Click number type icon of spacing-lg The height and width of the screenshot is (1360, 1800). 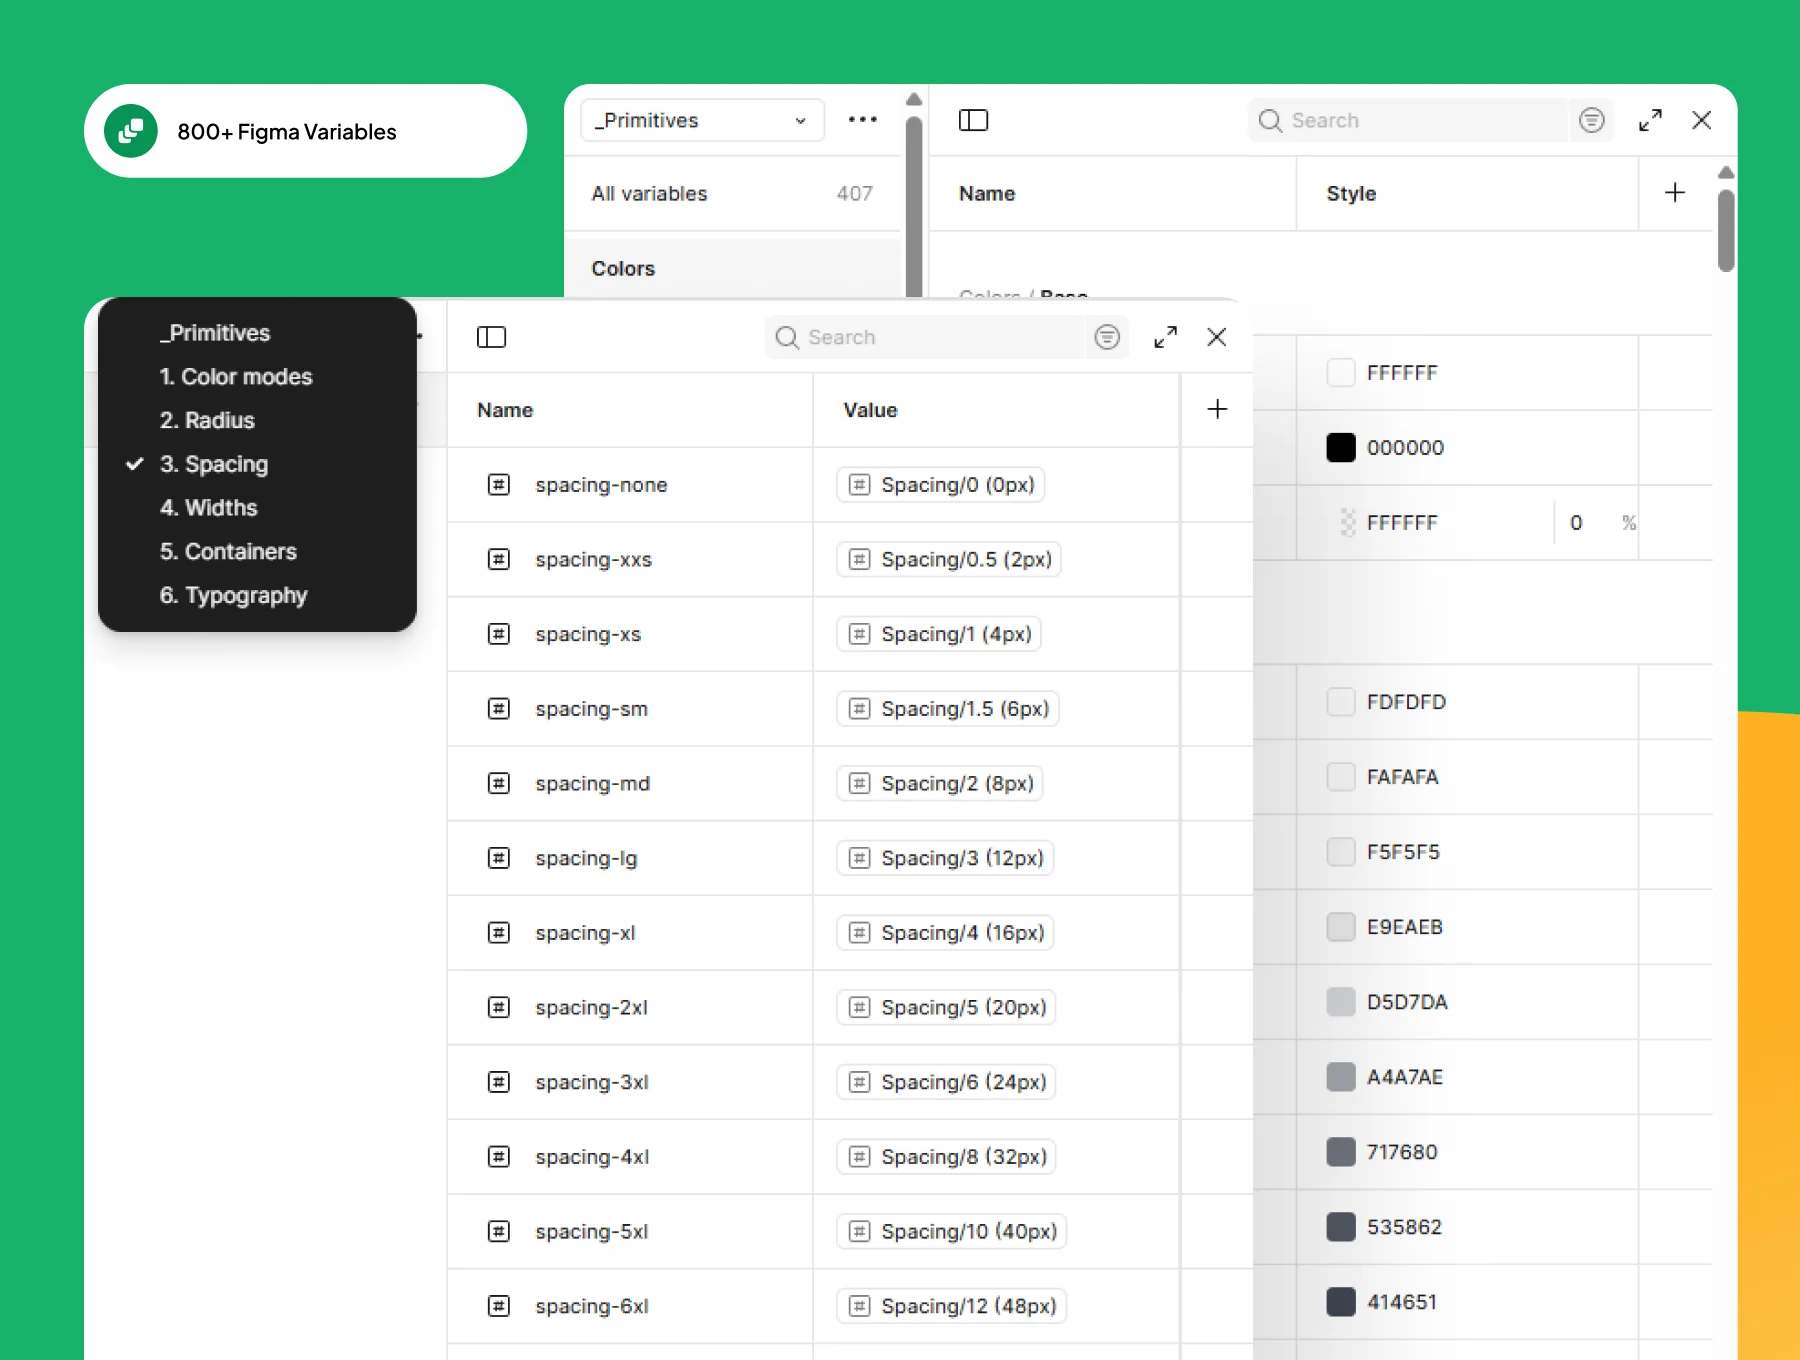(498, 858)
